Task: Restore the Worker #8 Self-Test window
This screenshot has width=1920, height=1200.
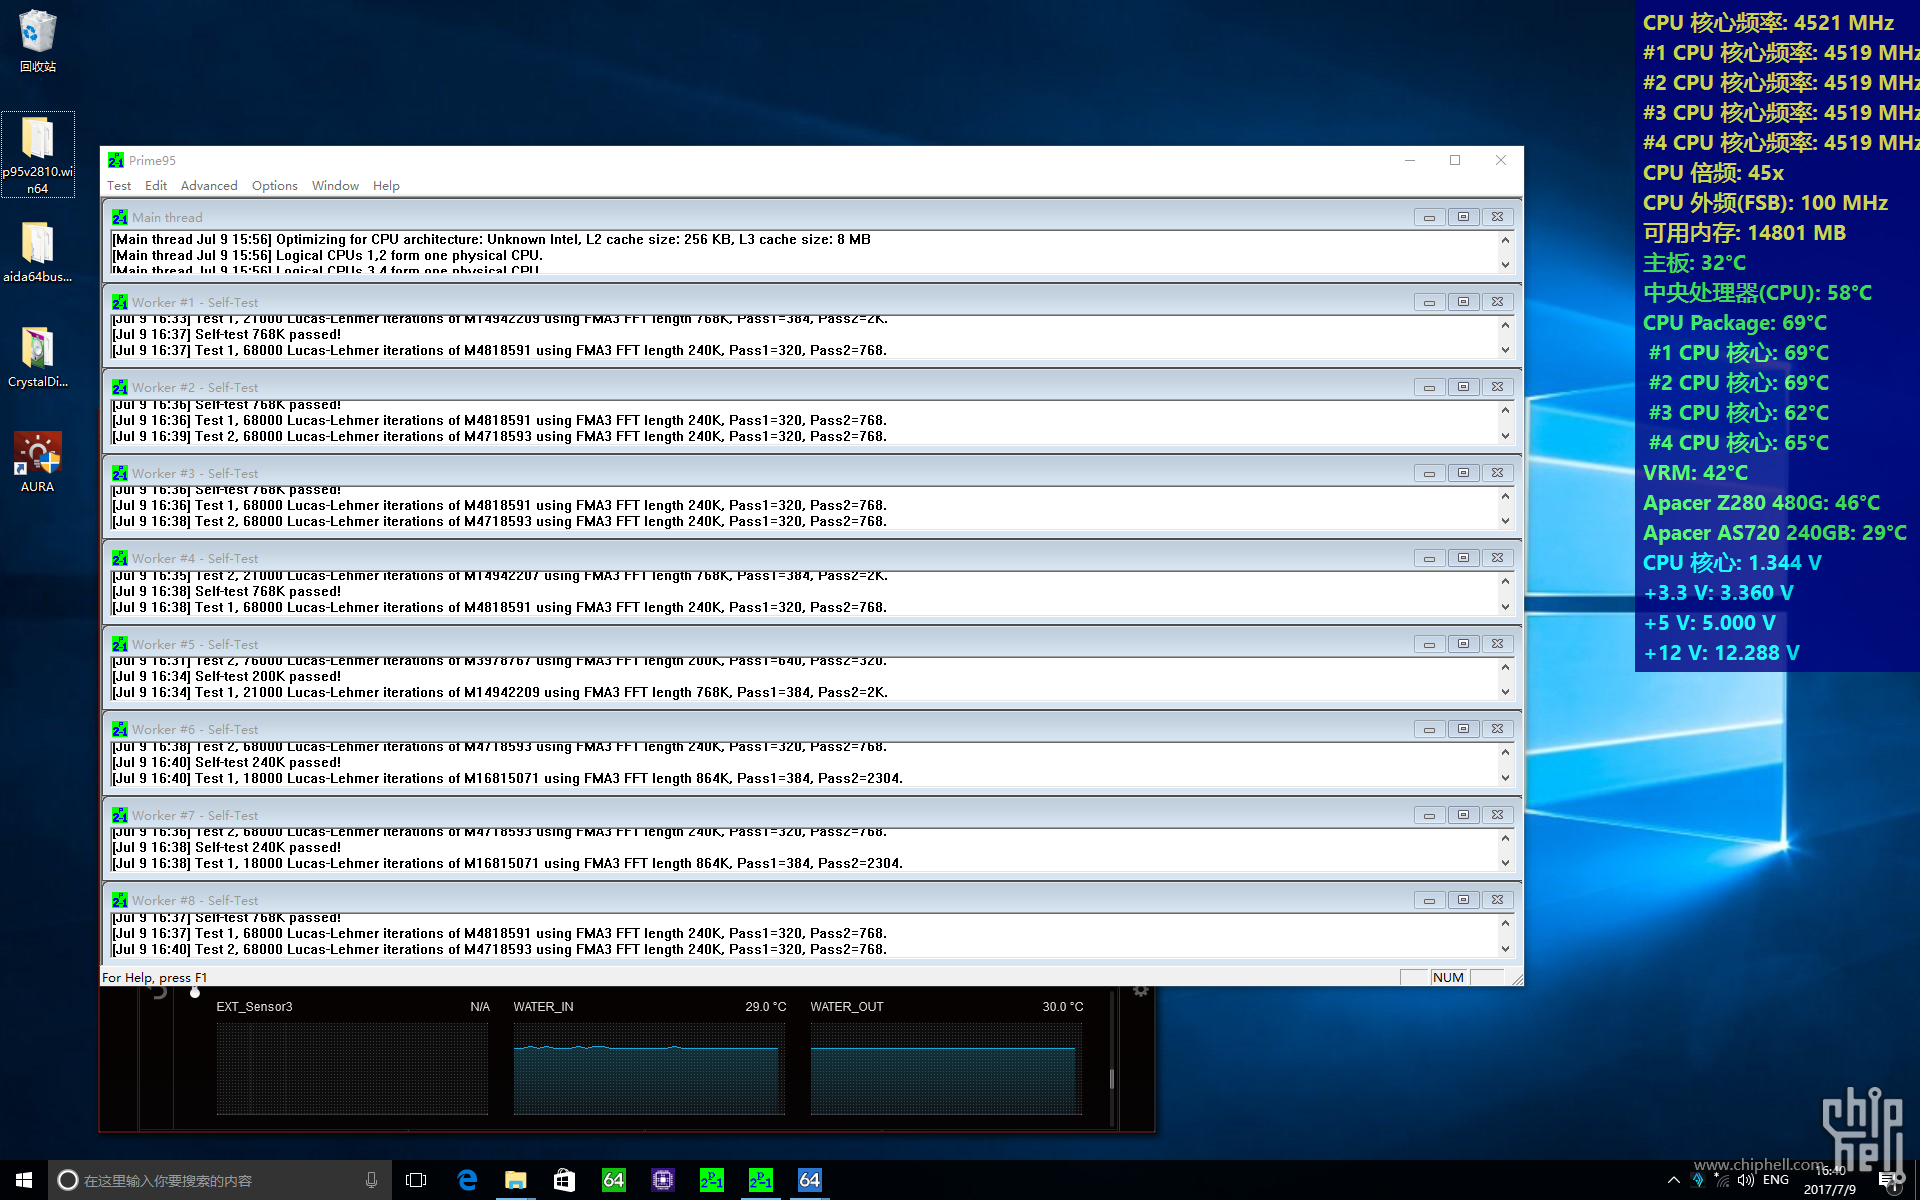Action: [x=1463, y=900]
